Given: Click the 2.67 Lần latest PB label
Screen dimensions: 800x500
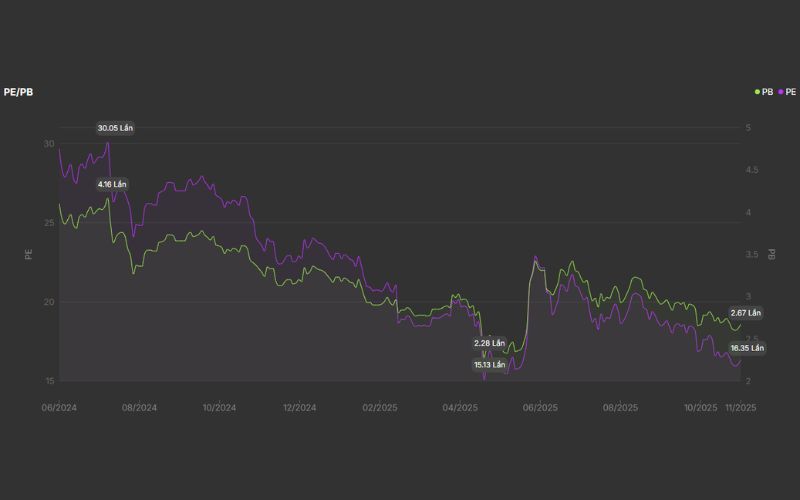Looking at the screenshot, I should [x=746, y=313].
